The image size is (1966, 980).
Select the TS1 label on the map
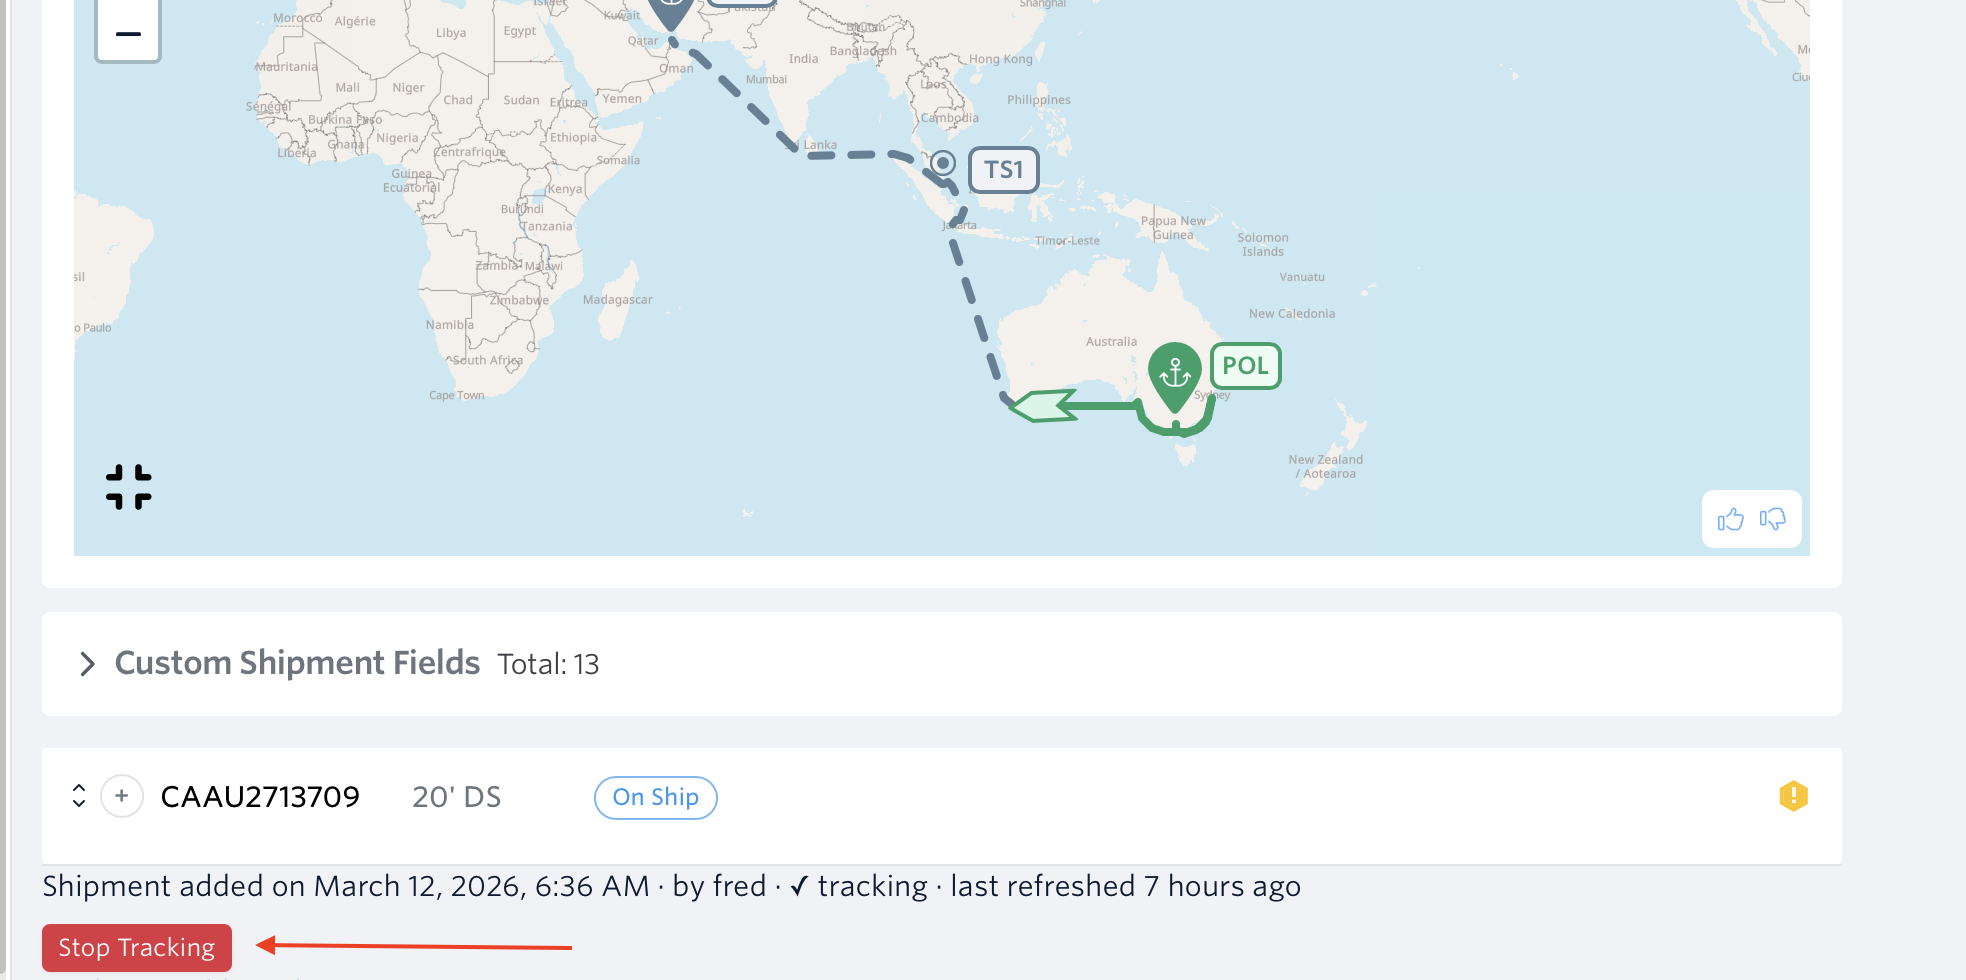(x=1003, y=170)
